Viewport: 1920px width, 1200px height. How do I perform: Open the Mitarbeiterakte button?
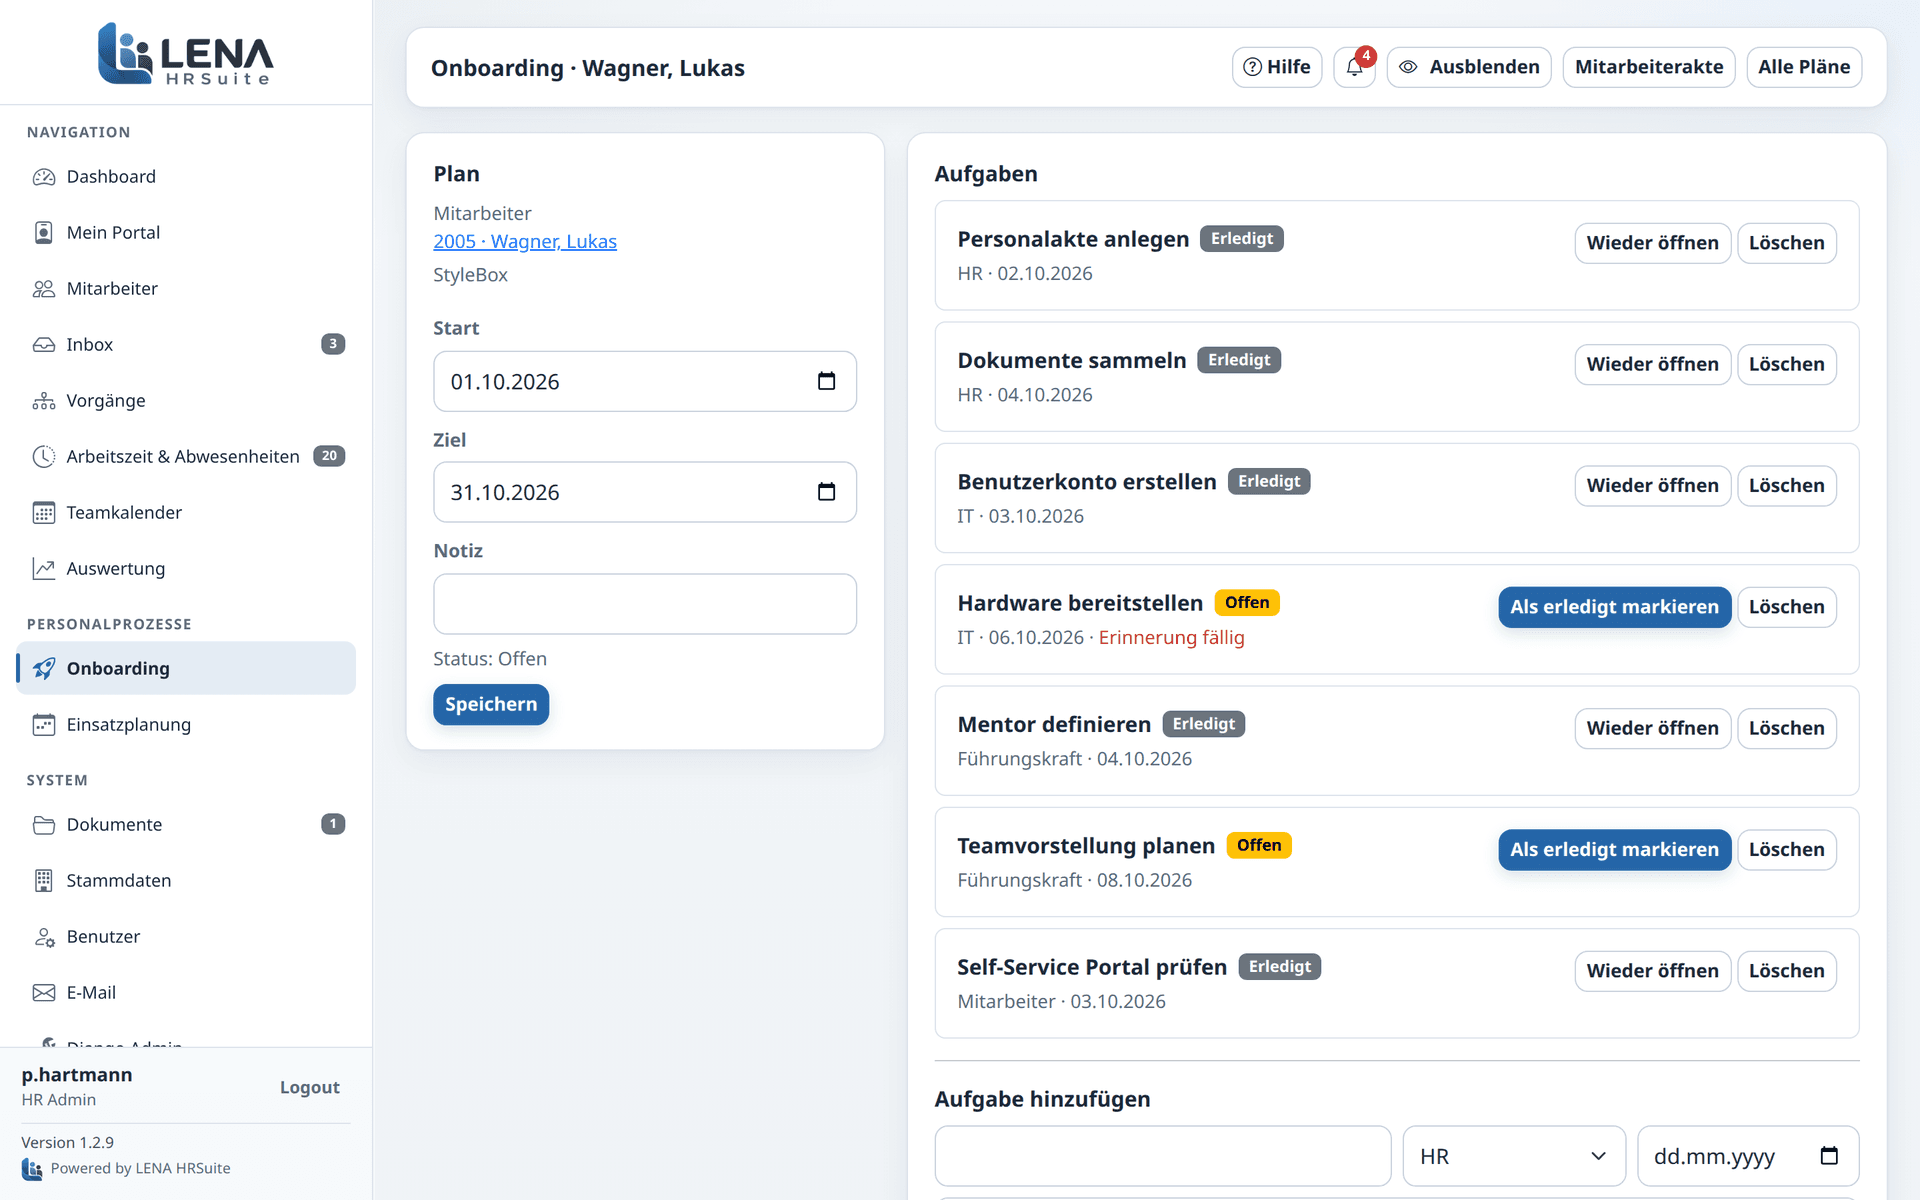pyautogui.click(x=1649, y=67)
